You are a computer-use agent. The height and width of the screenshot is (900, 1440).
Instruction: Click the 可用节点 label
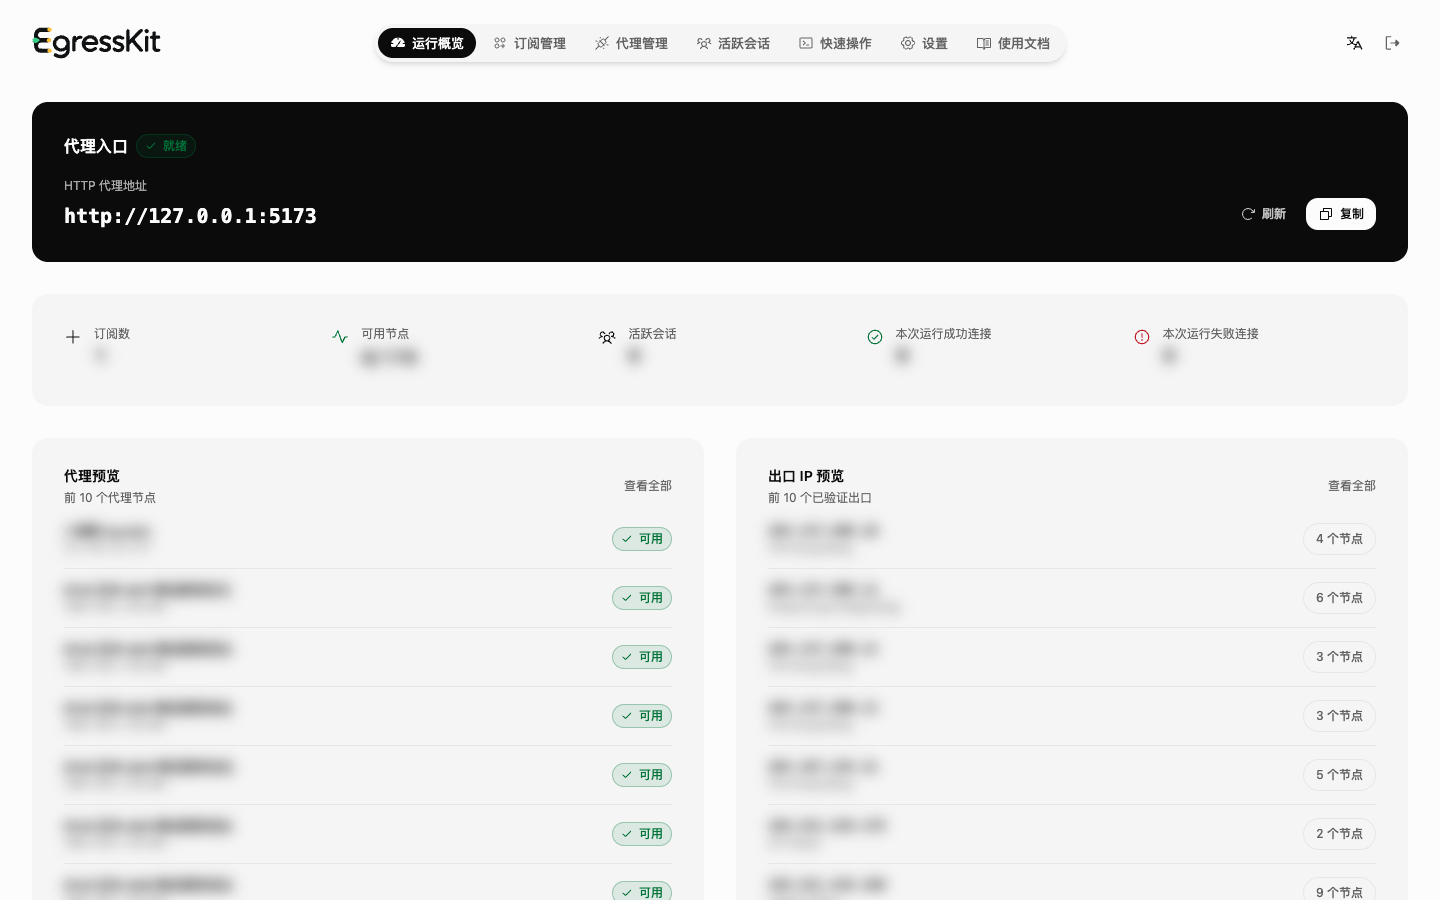(385, 334)
